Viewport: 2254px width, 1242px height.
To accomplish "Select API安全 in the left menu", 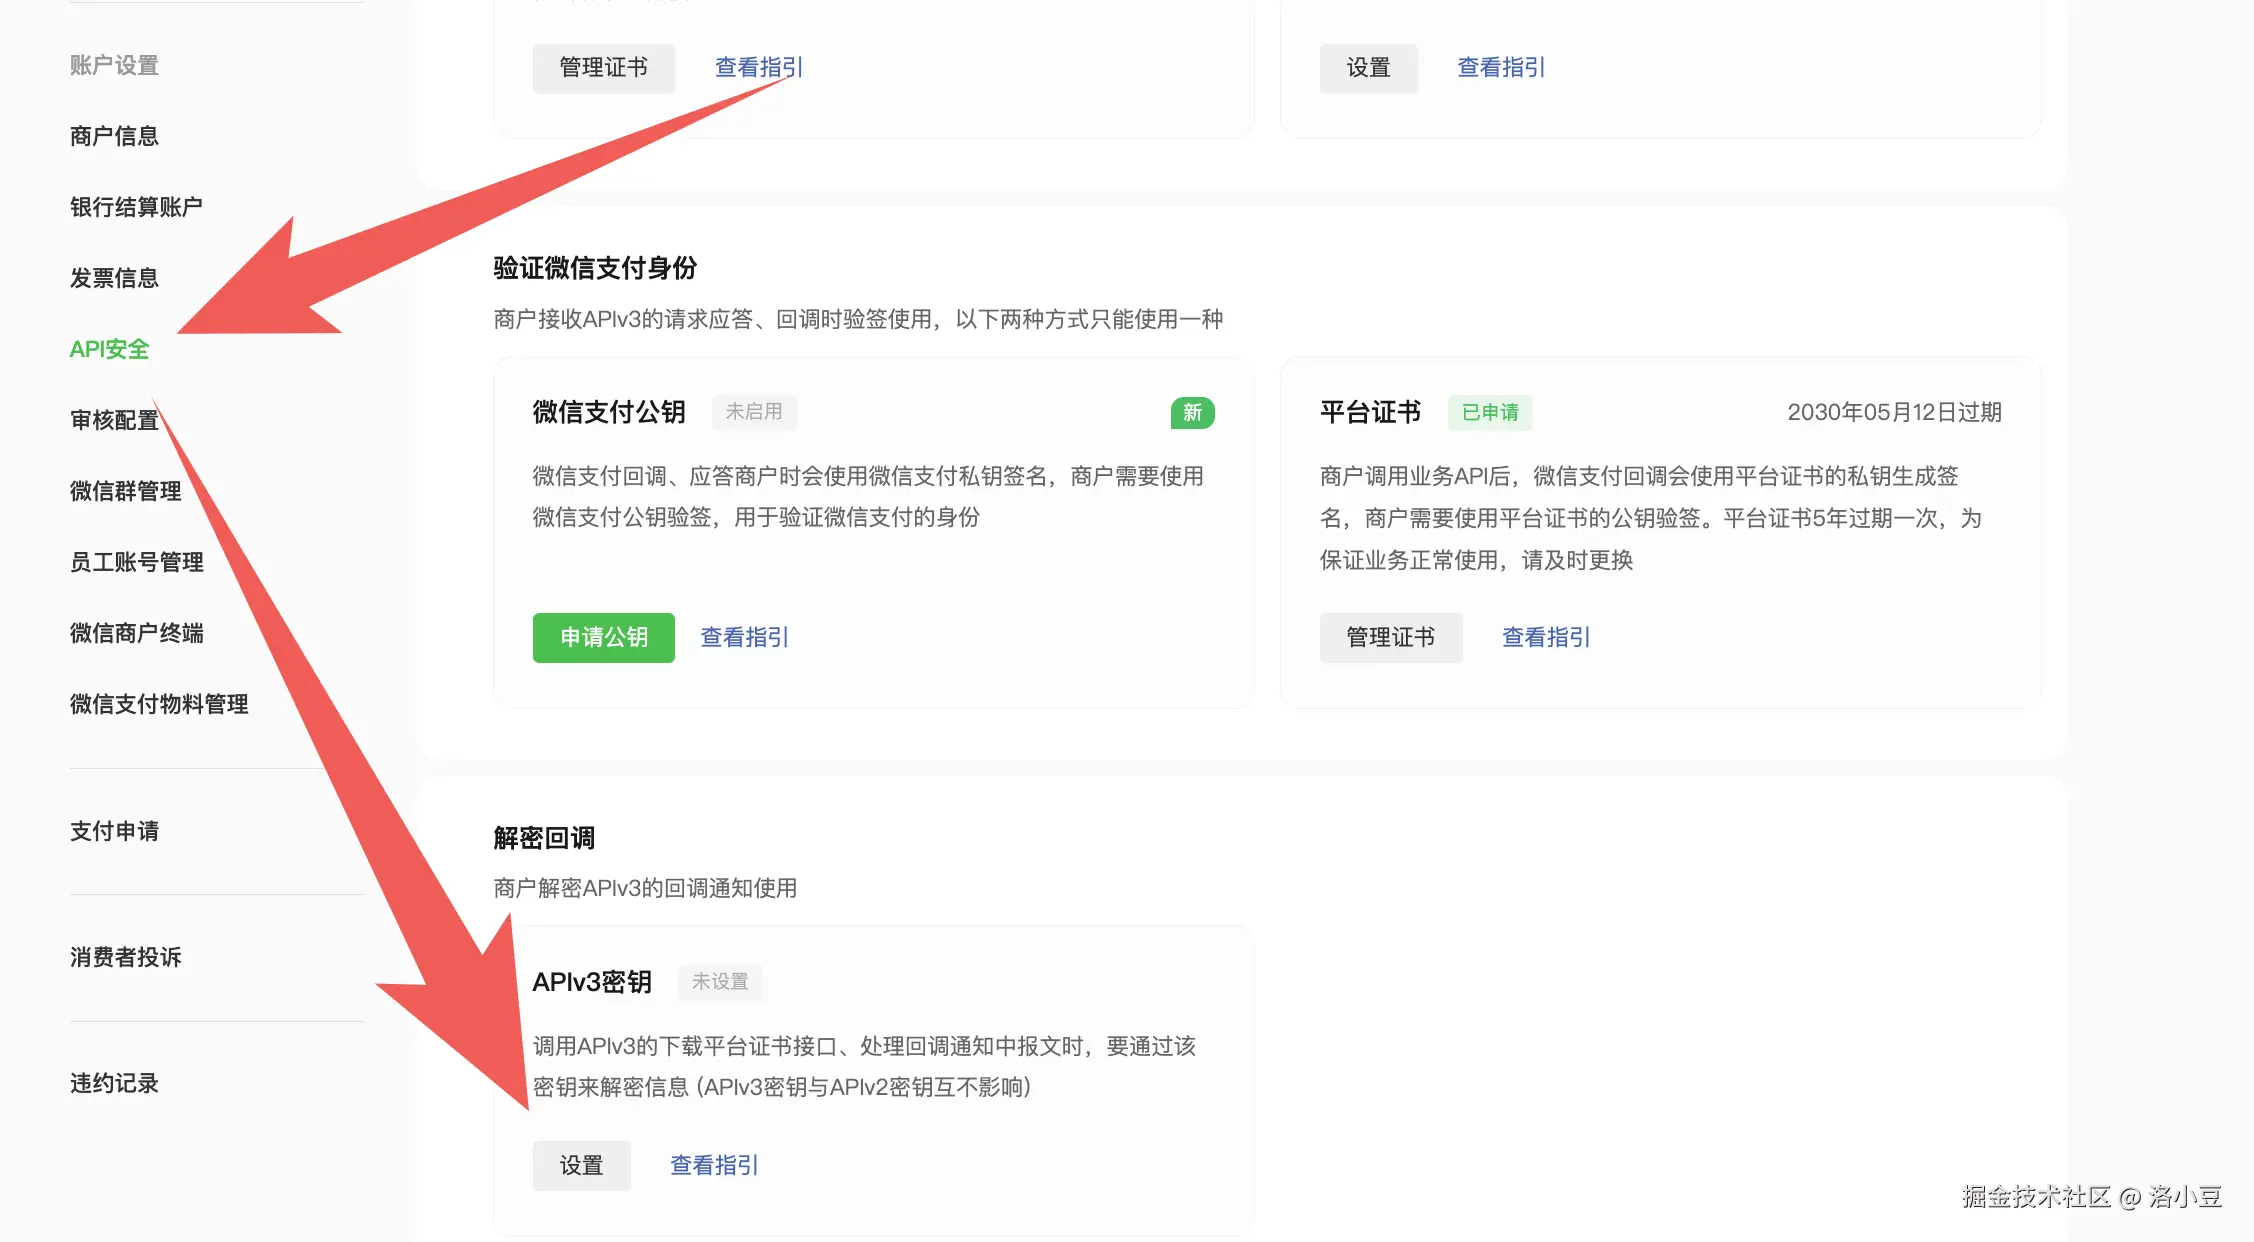I will tap(109, 349).
